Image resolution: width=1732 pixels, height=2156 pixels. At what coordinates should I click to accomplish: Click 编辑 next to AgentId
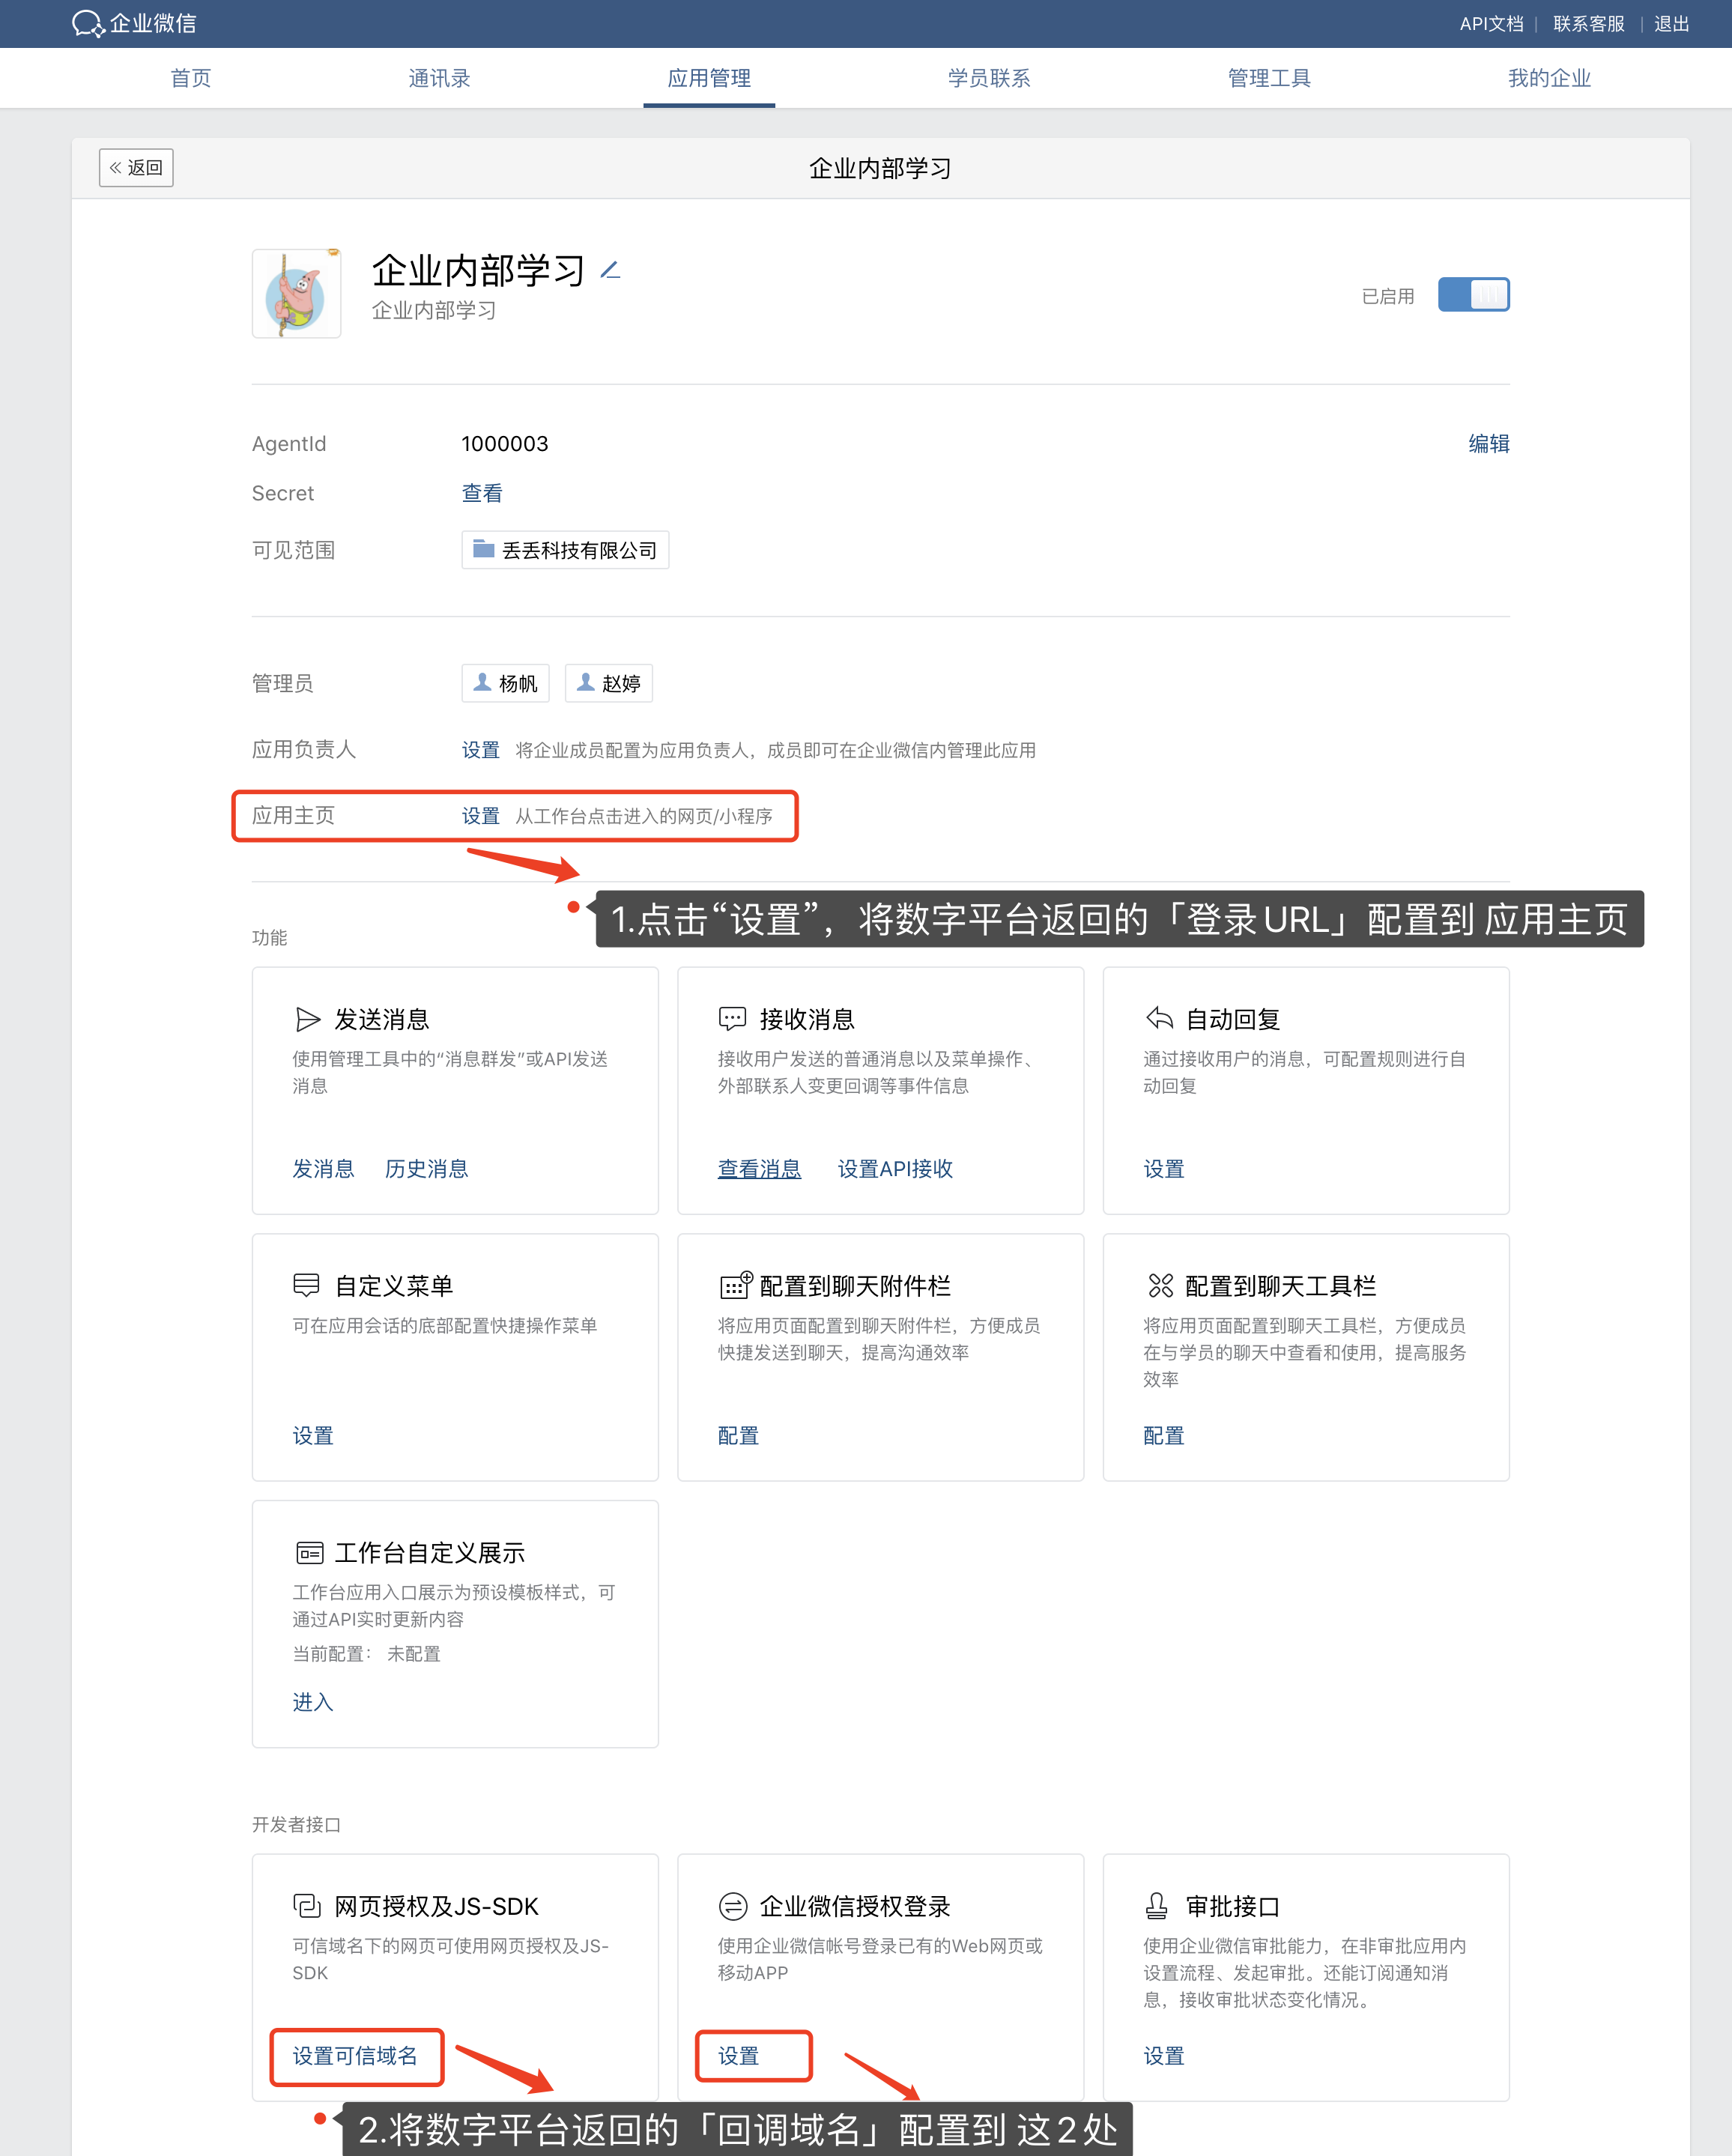click(x=1489, y=443)
